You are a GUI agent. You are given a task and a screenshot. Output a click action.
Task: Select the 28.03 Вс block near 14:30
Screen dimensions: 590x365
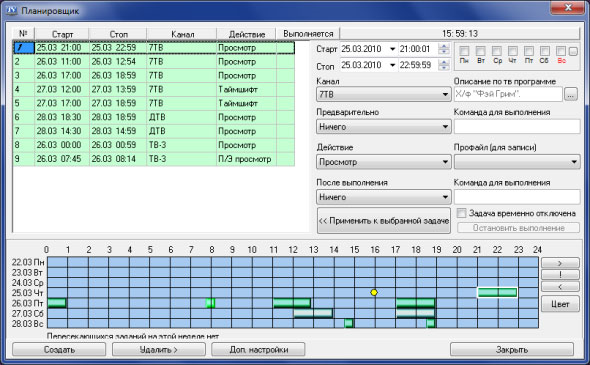pyautogui.click(x=349, y=323)
